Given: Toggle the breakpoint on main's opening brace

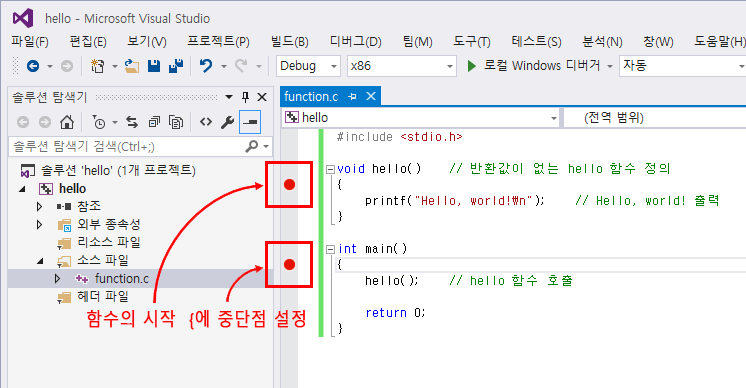Looking at the screenshot, I should pos(289,264).
